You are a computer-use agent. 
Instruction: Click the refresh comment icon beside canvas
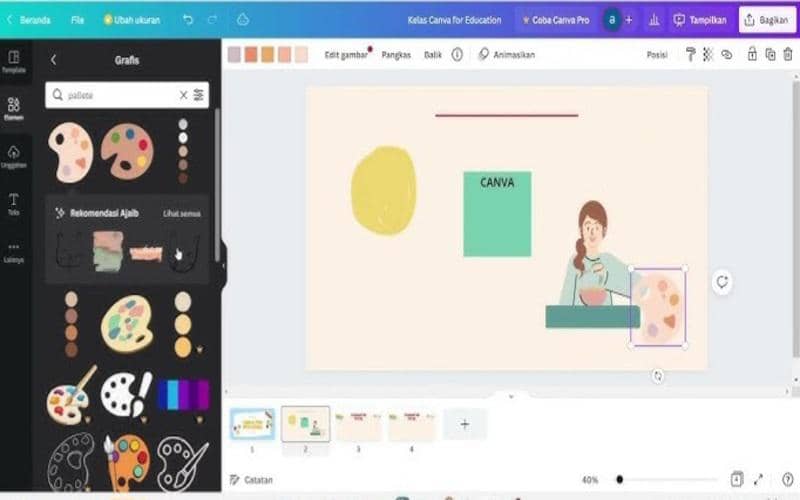tap(722, 282)
